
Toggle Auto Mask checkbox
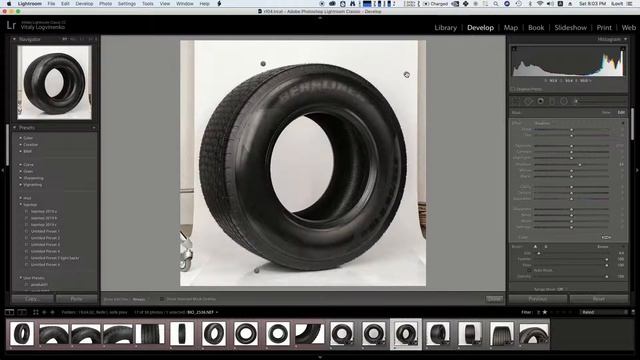[529, 270]
